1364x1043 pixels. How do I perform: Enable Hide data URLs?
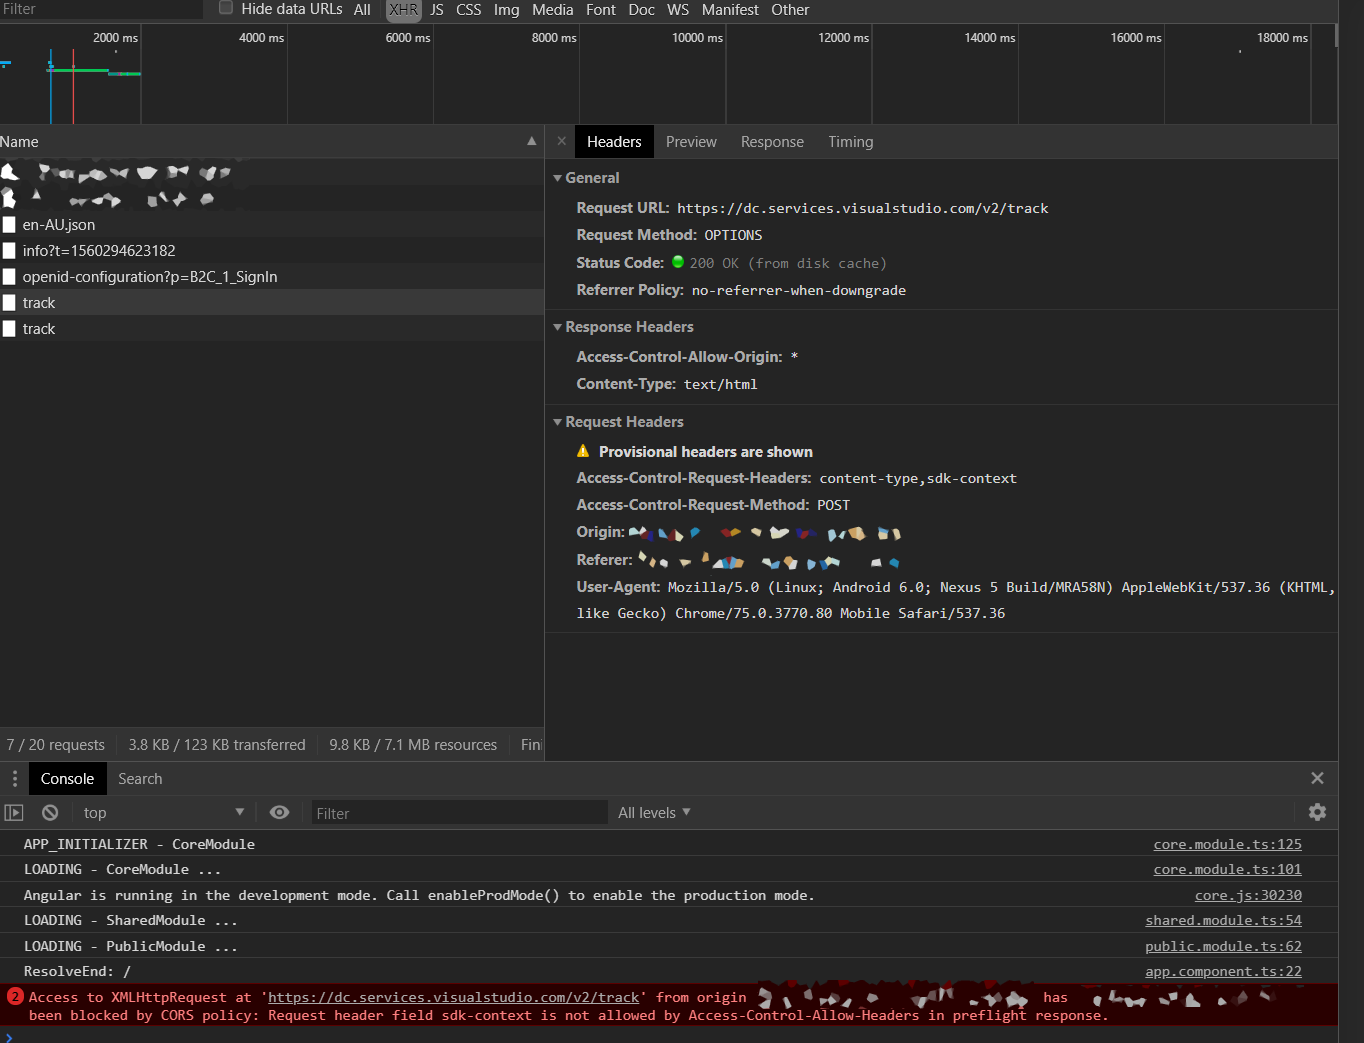pos(225,9)
